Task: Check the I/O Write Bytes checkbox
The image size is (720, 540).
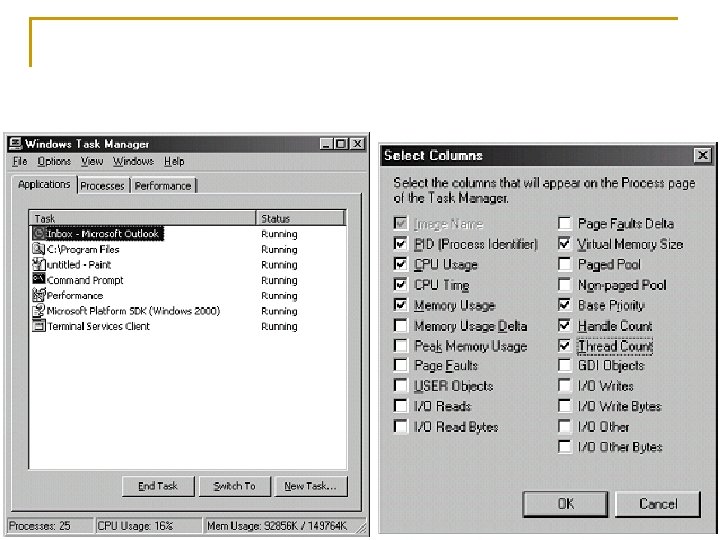Action: click(x=565, y=405)
